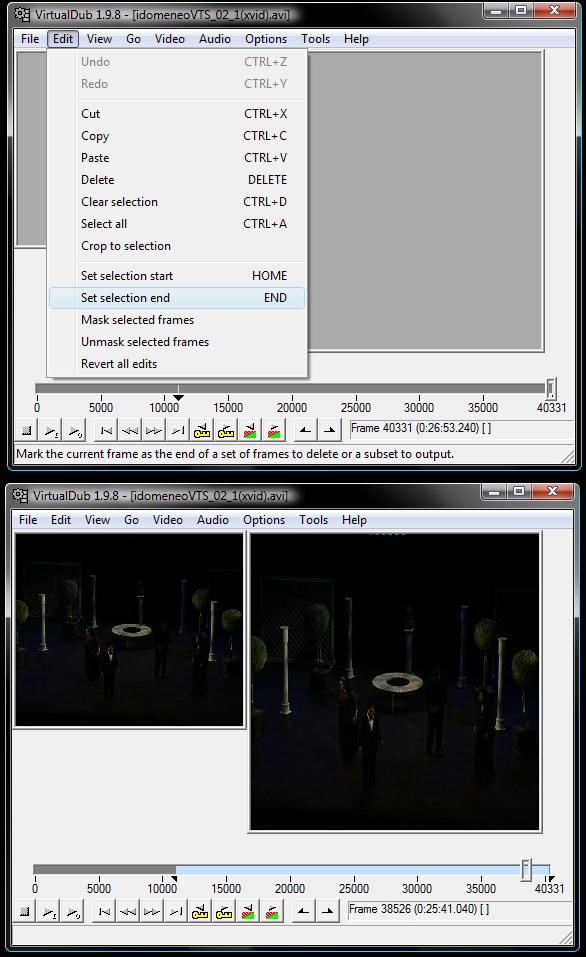Jump to next keyframe in Frame 38526 window
The width and height of the screenshot is (586, 957).
point(224,912)
